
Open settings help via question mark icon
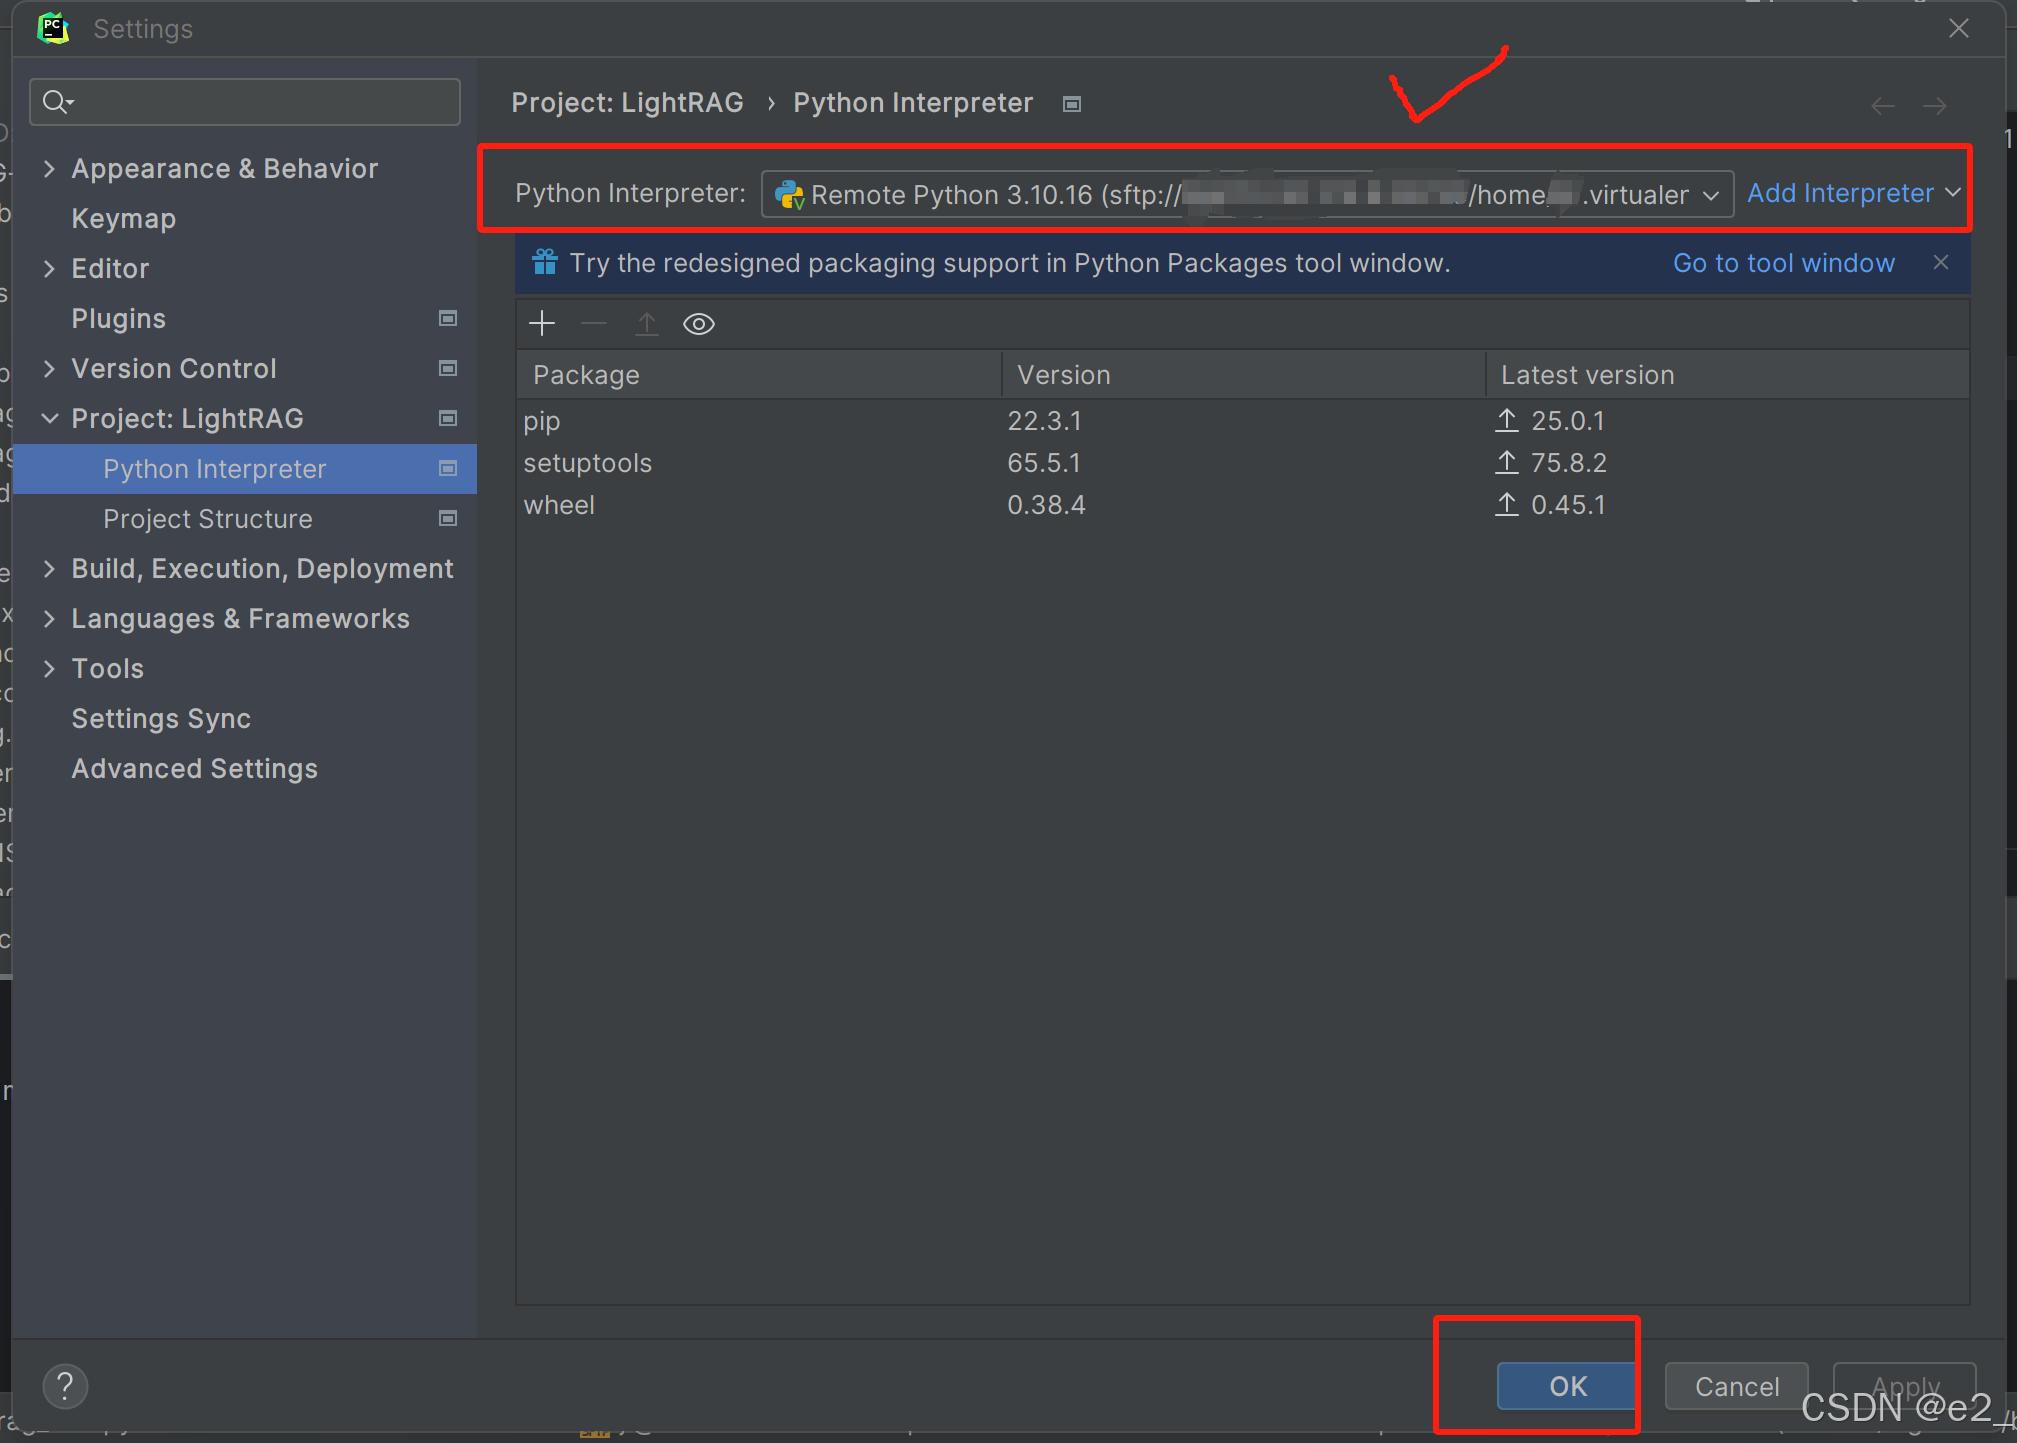[x=65, y=1386]
